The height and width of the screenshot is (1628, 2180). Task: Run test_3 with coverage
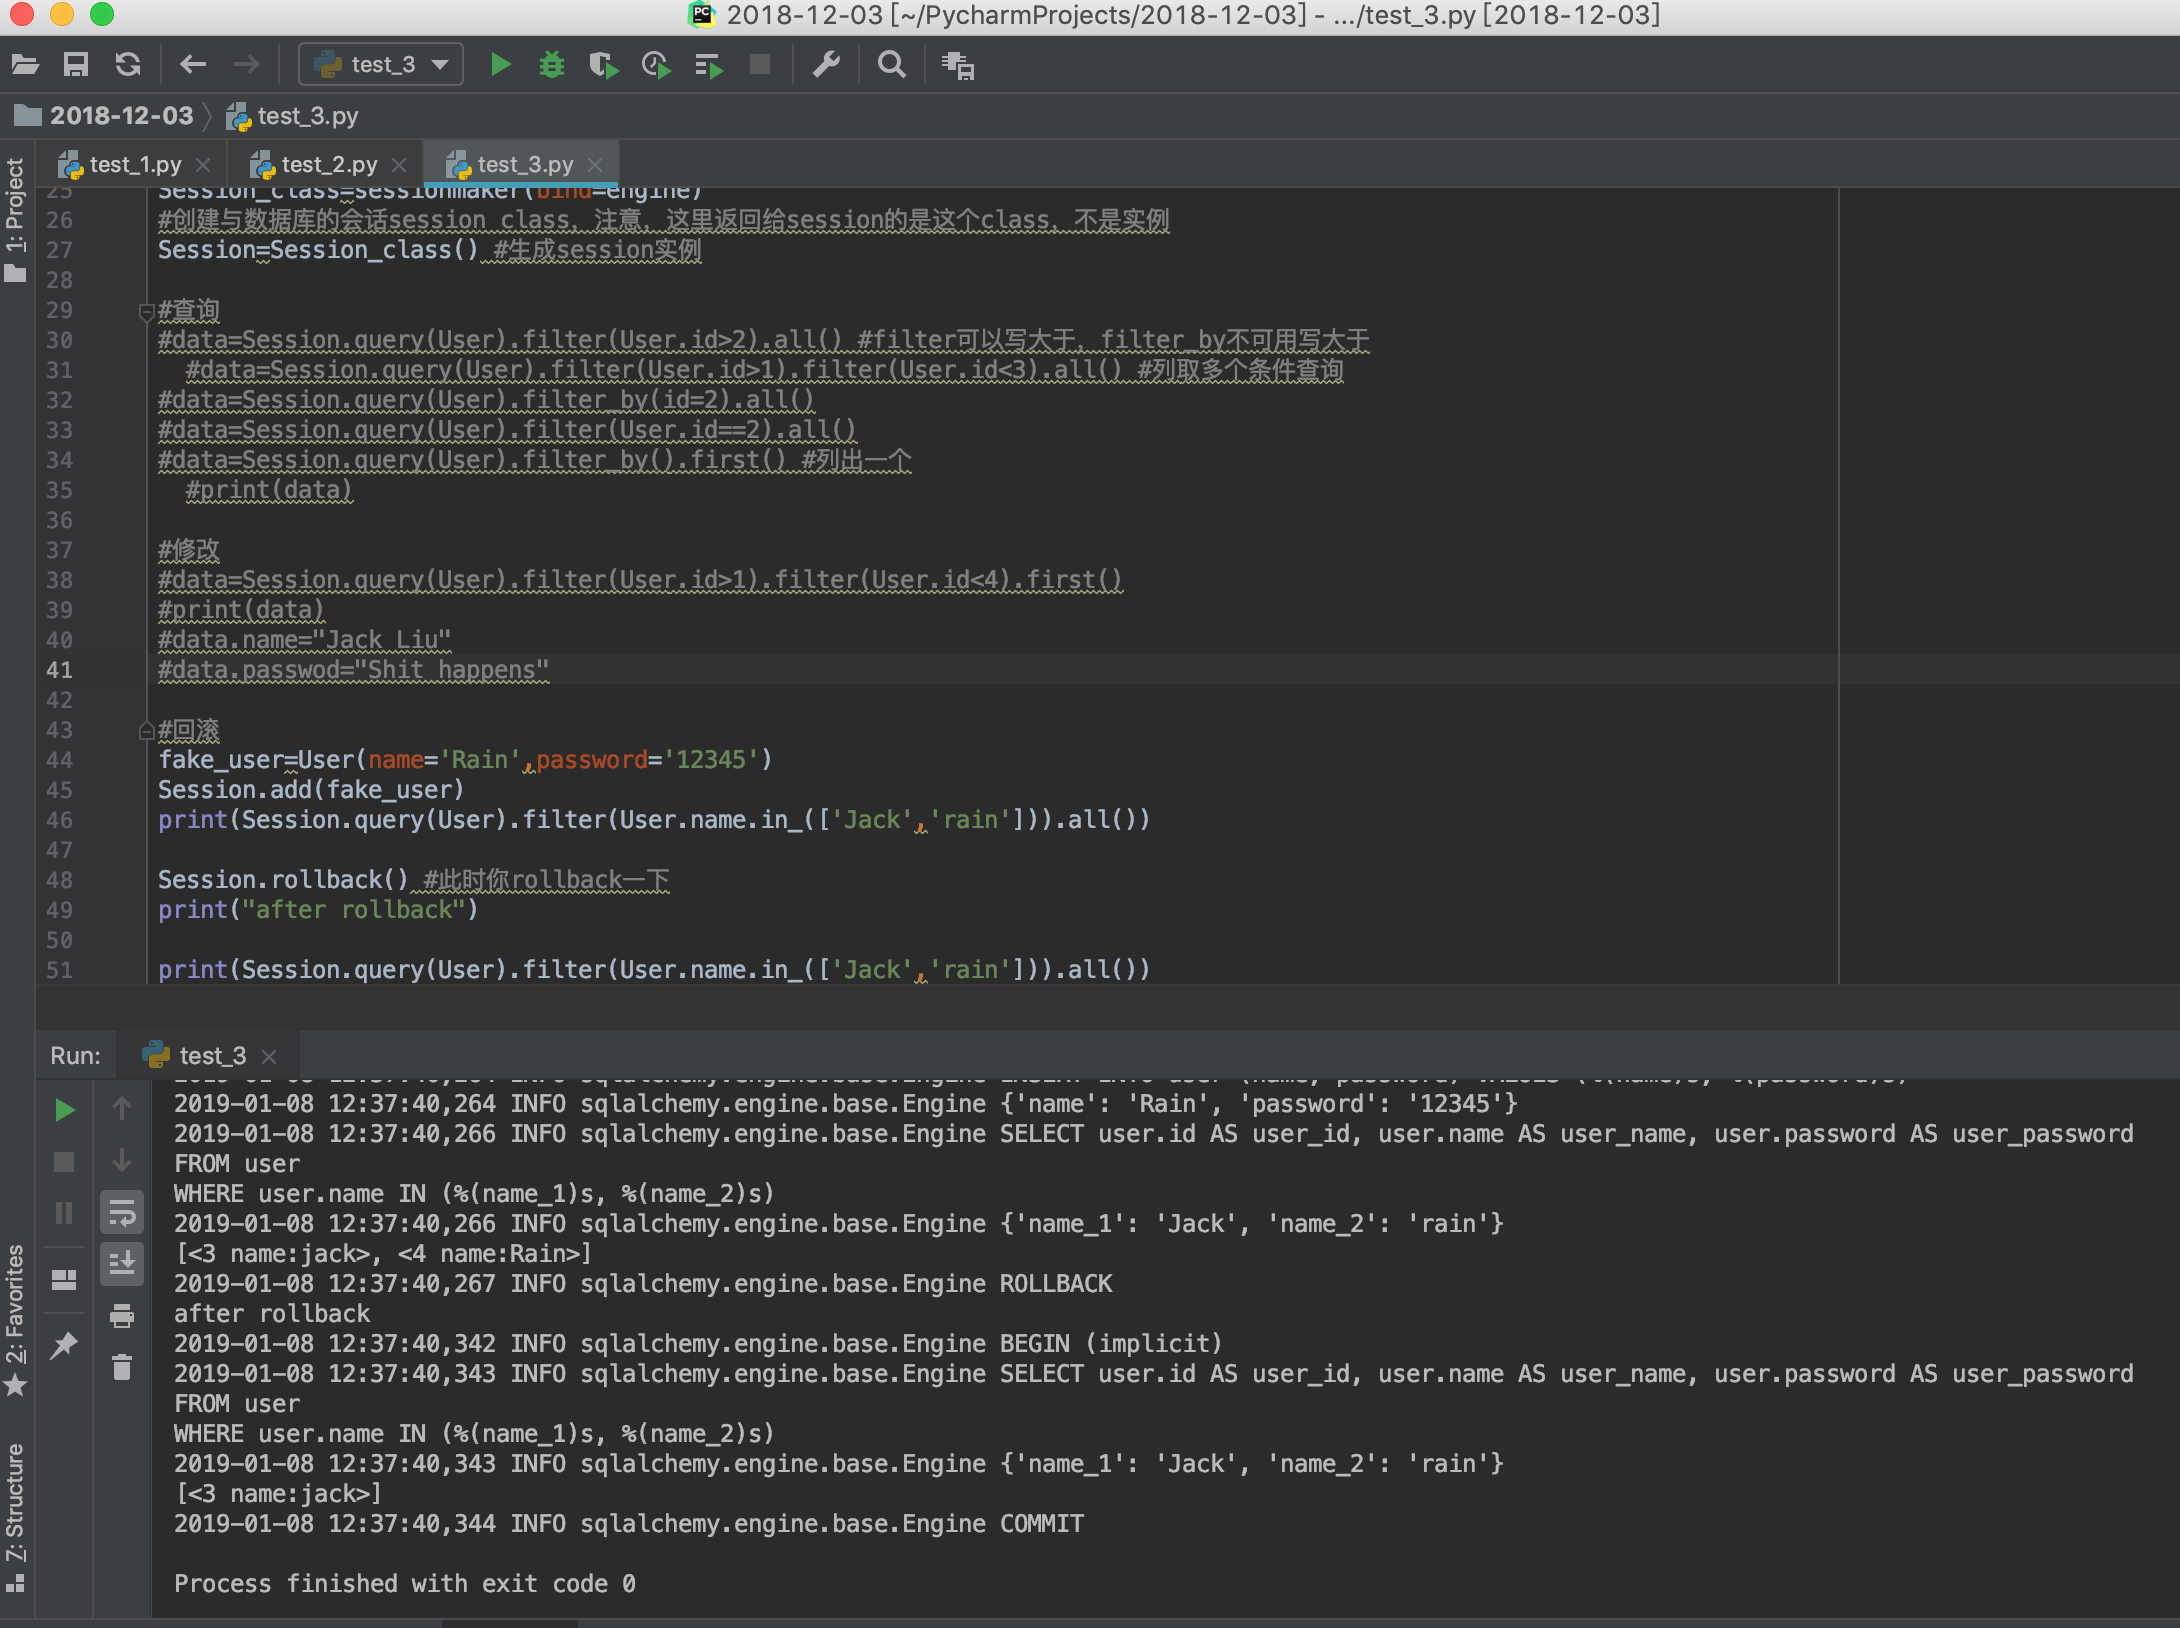click(x=604, y=64)
